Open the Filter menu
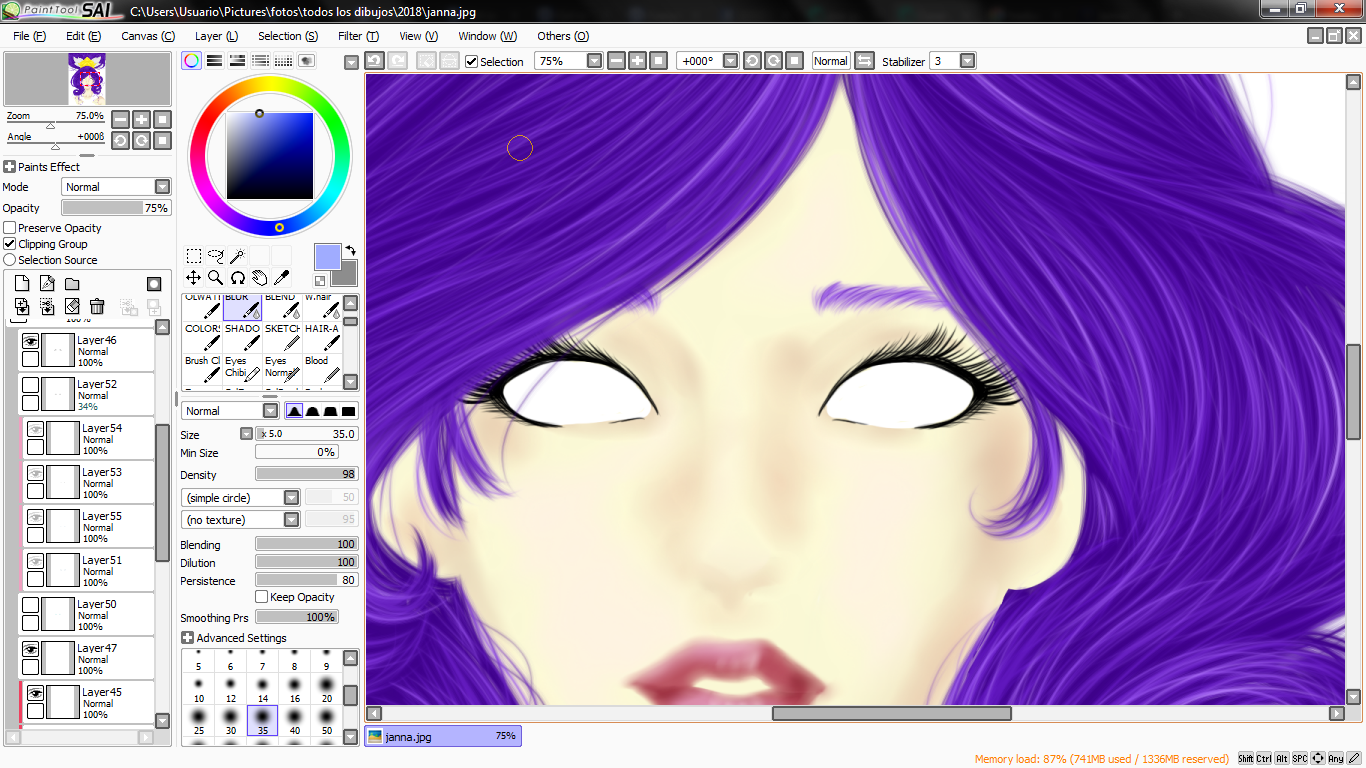The image size is (1366, 768). [358, 36]
